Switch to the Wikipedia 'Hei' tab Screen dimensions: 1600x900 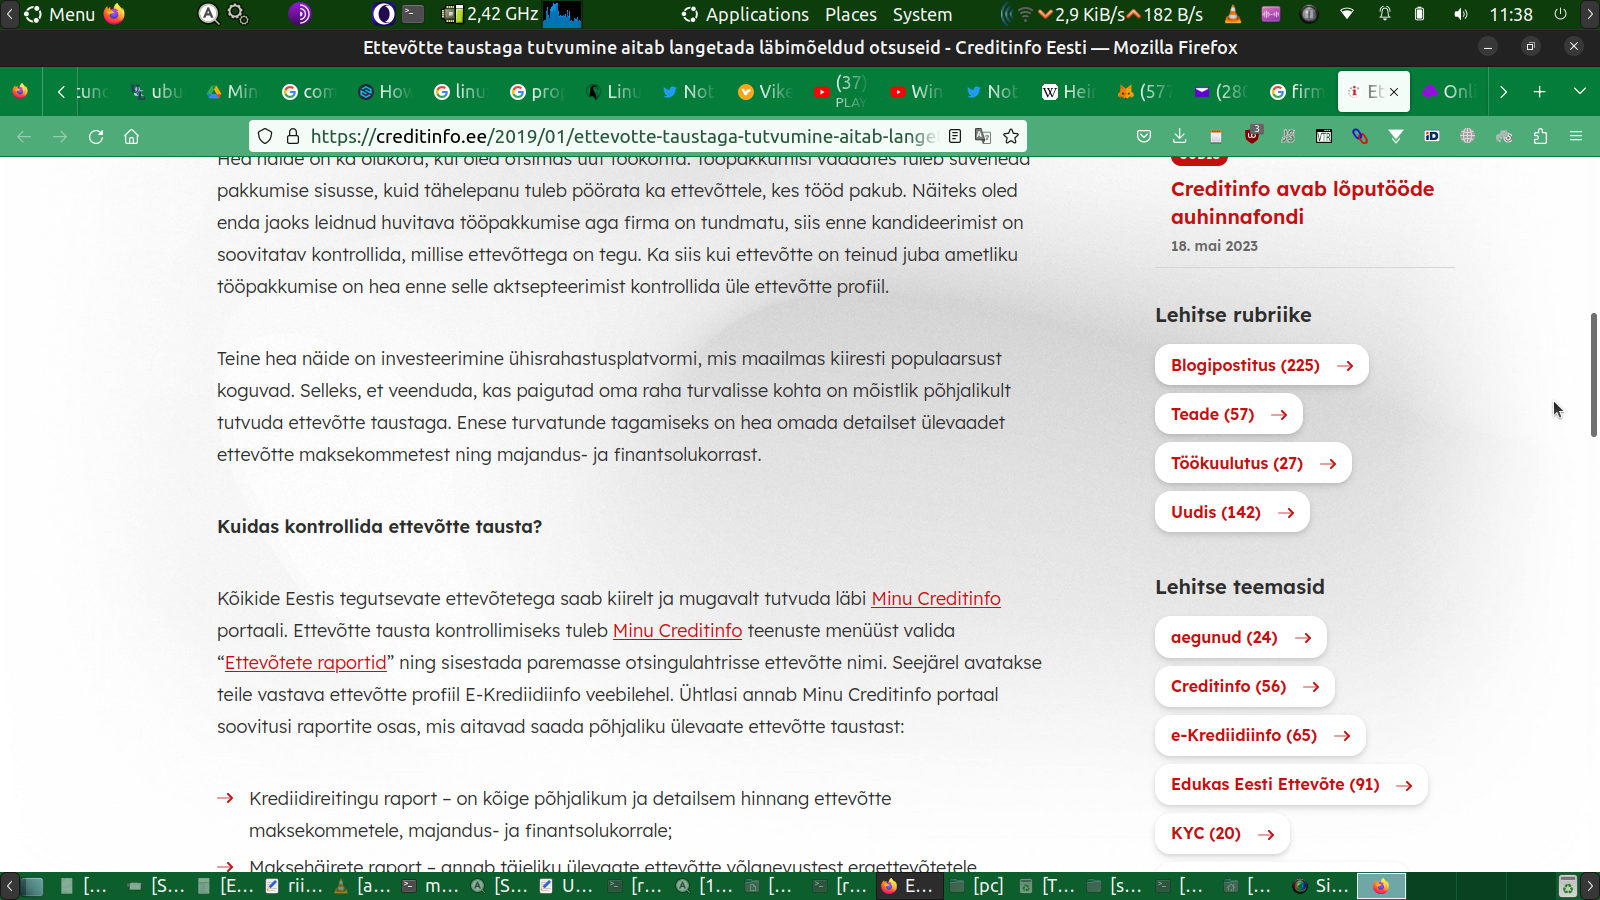(x=1068, y=92)
